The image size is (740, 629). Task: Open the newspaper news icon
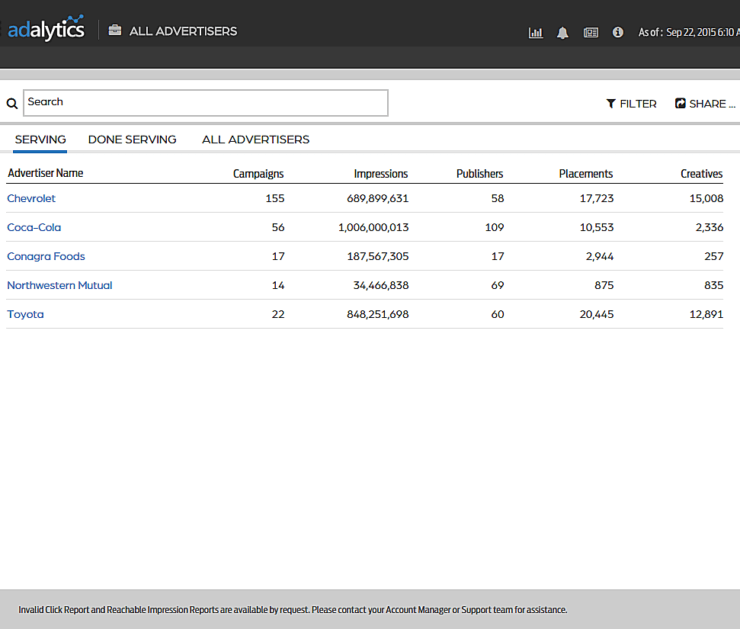591,33
